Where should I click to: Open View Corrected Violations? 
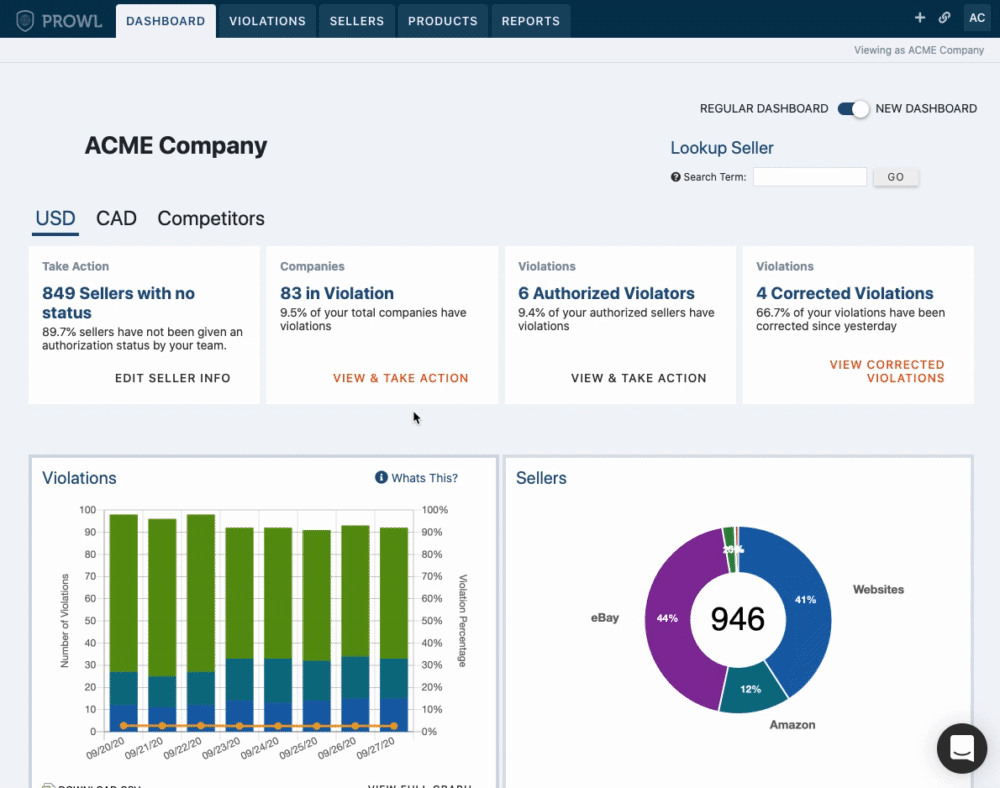pos(887,371)
